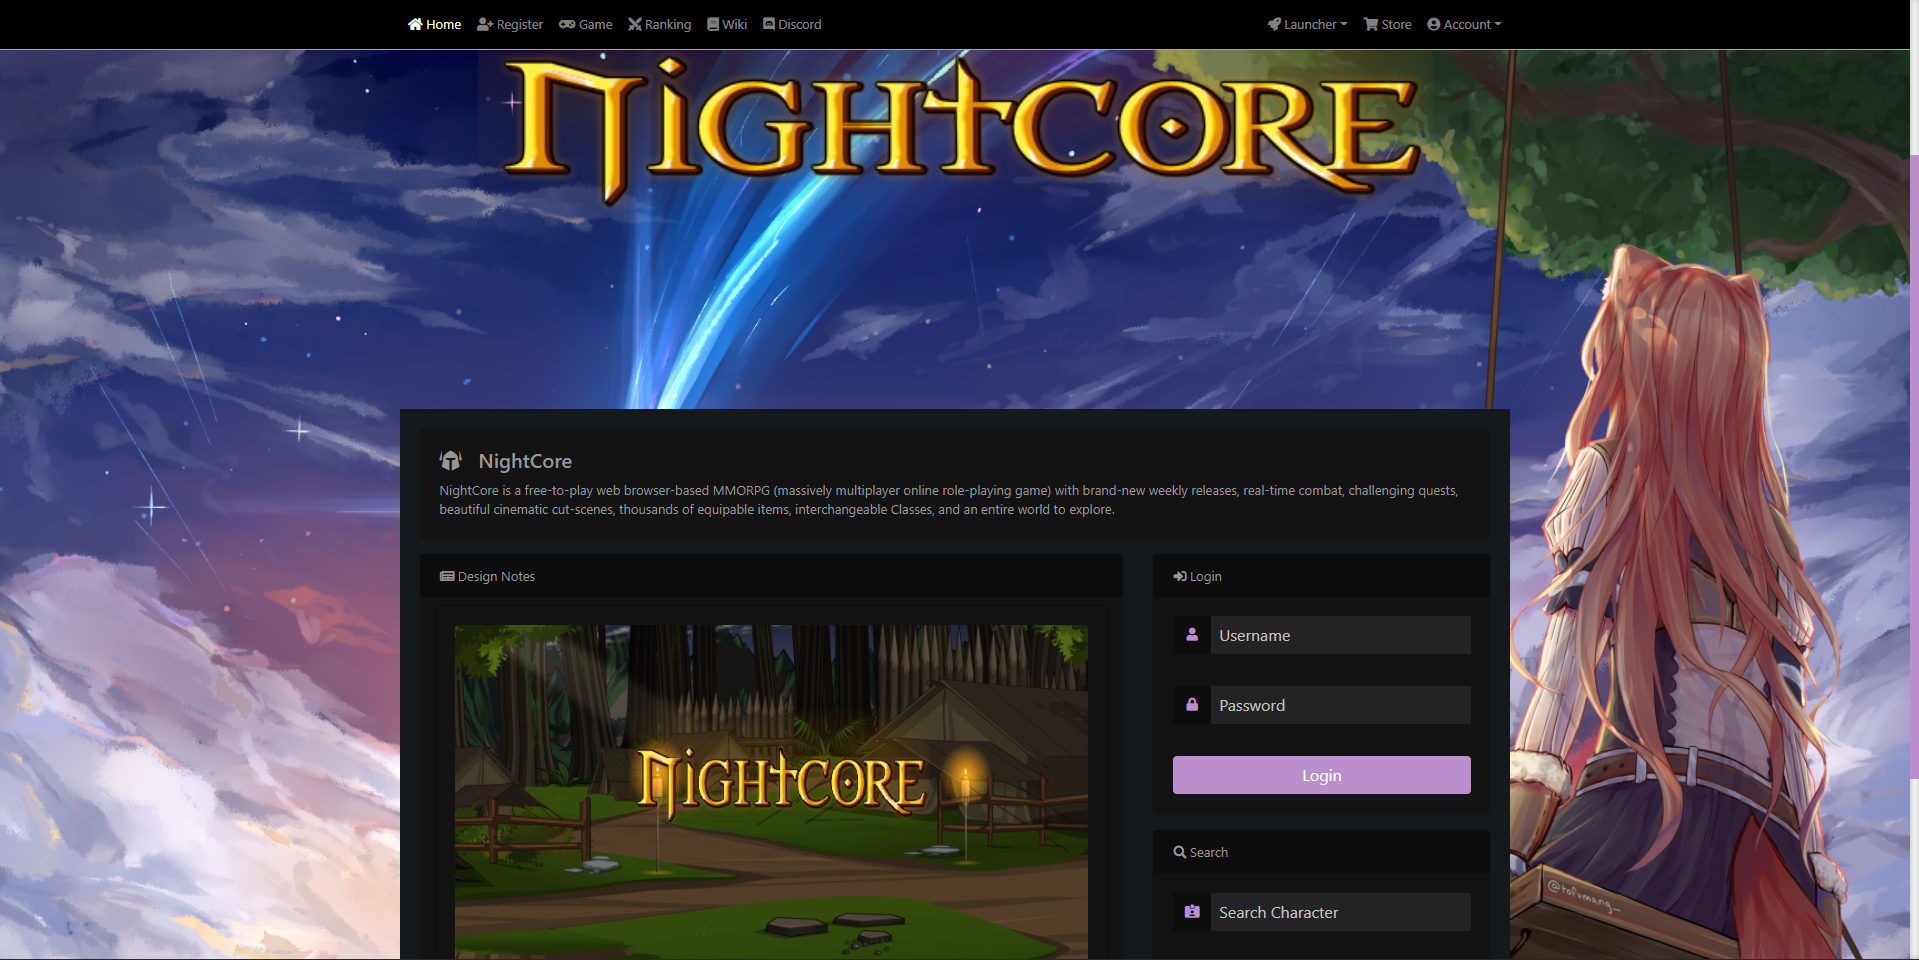Click the lock icon beside Password field

(x=1192, y=705)
